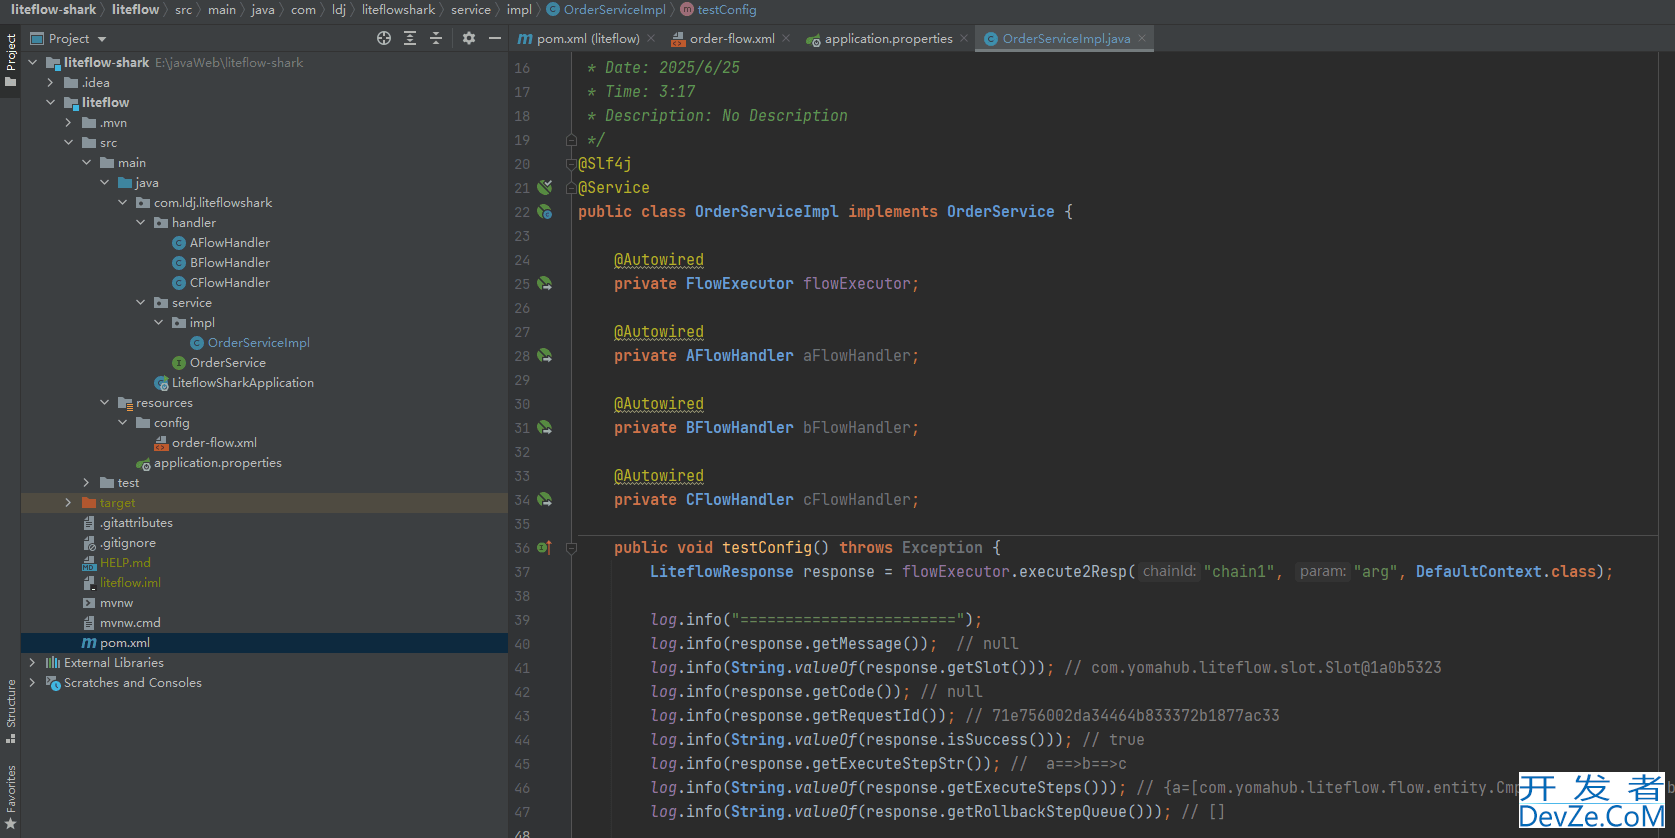The width and height of the screenshot is (1675, 838).
Task: Expand Scratches and Consoles node
Action: point(33,682)
